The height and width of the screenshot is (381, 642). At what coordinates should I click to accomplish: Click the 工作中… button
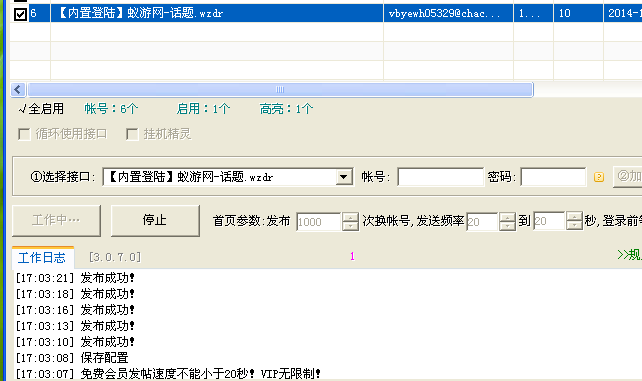point(57,221)
